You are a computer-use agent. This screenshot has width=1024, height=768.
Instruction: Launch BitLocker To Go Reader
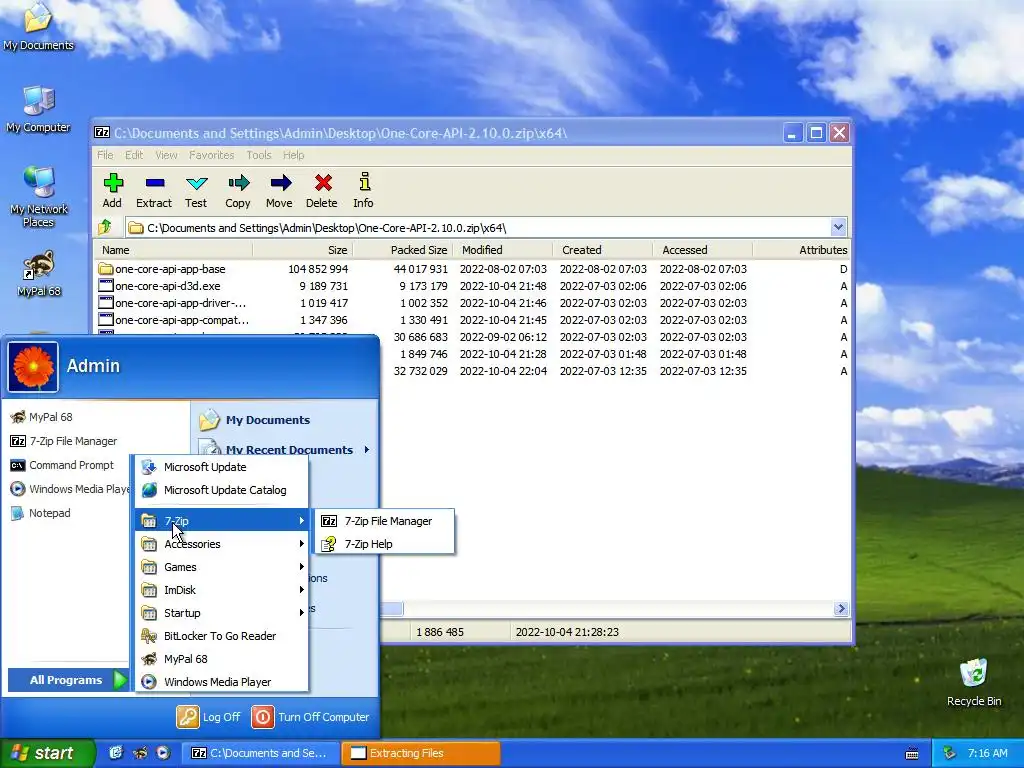[221, 636]
